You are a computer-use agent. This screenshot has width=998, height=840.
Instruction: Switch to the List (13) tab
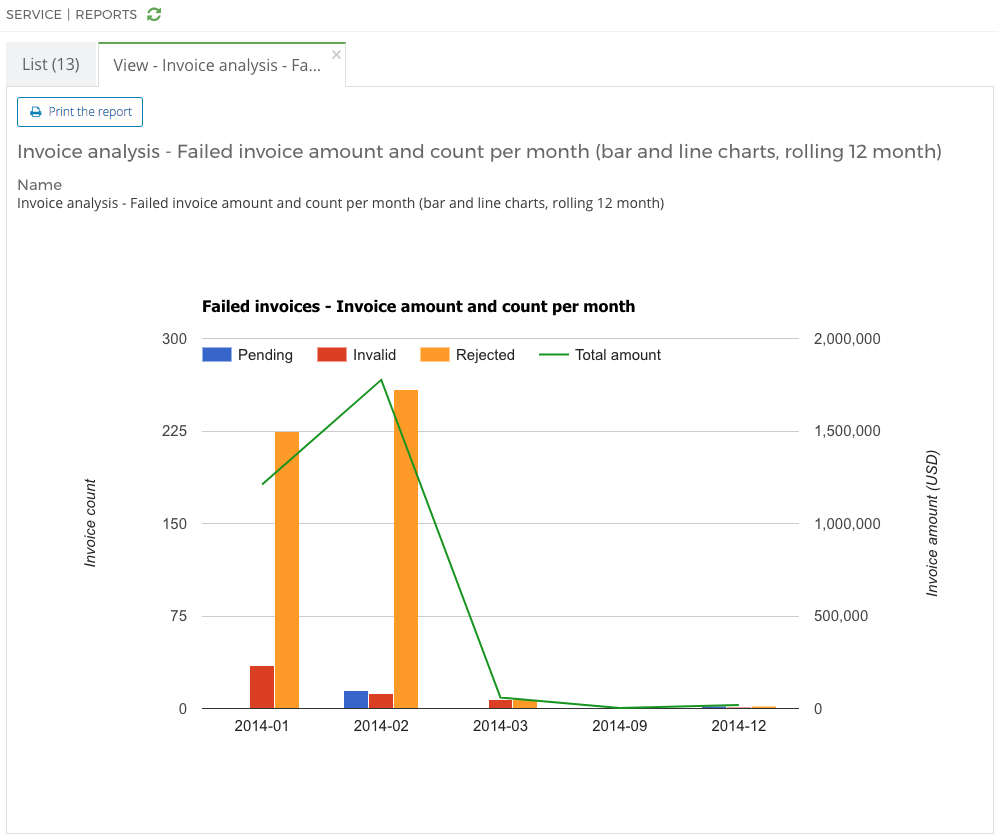coord(51,63)
